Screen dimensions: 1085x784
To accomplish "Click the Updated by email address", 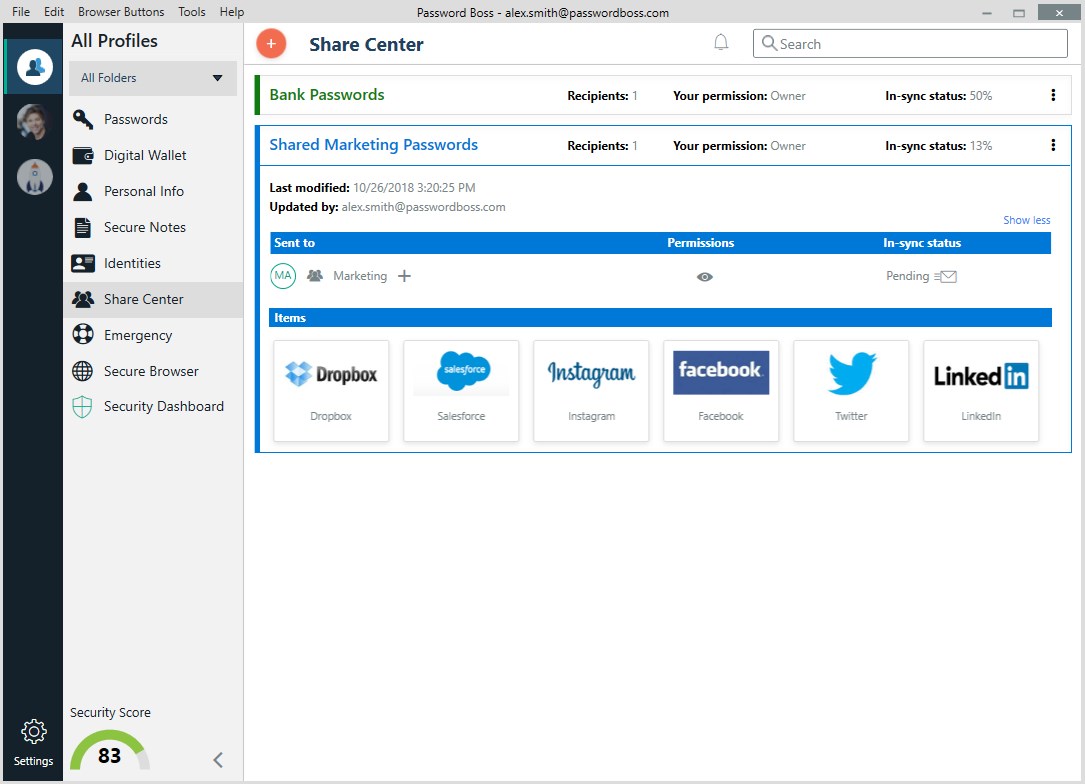I will click(423, 207).
